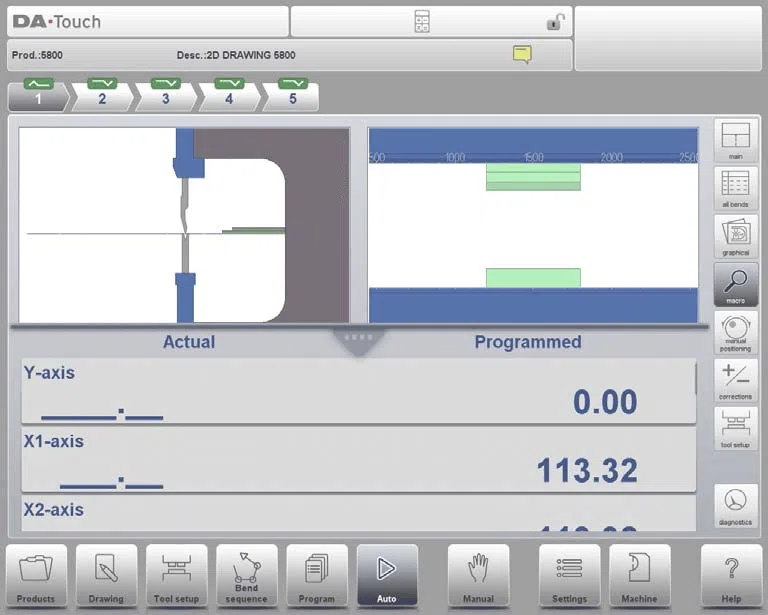Open Tool setup in bottom bar

click(x=176, y=575)
